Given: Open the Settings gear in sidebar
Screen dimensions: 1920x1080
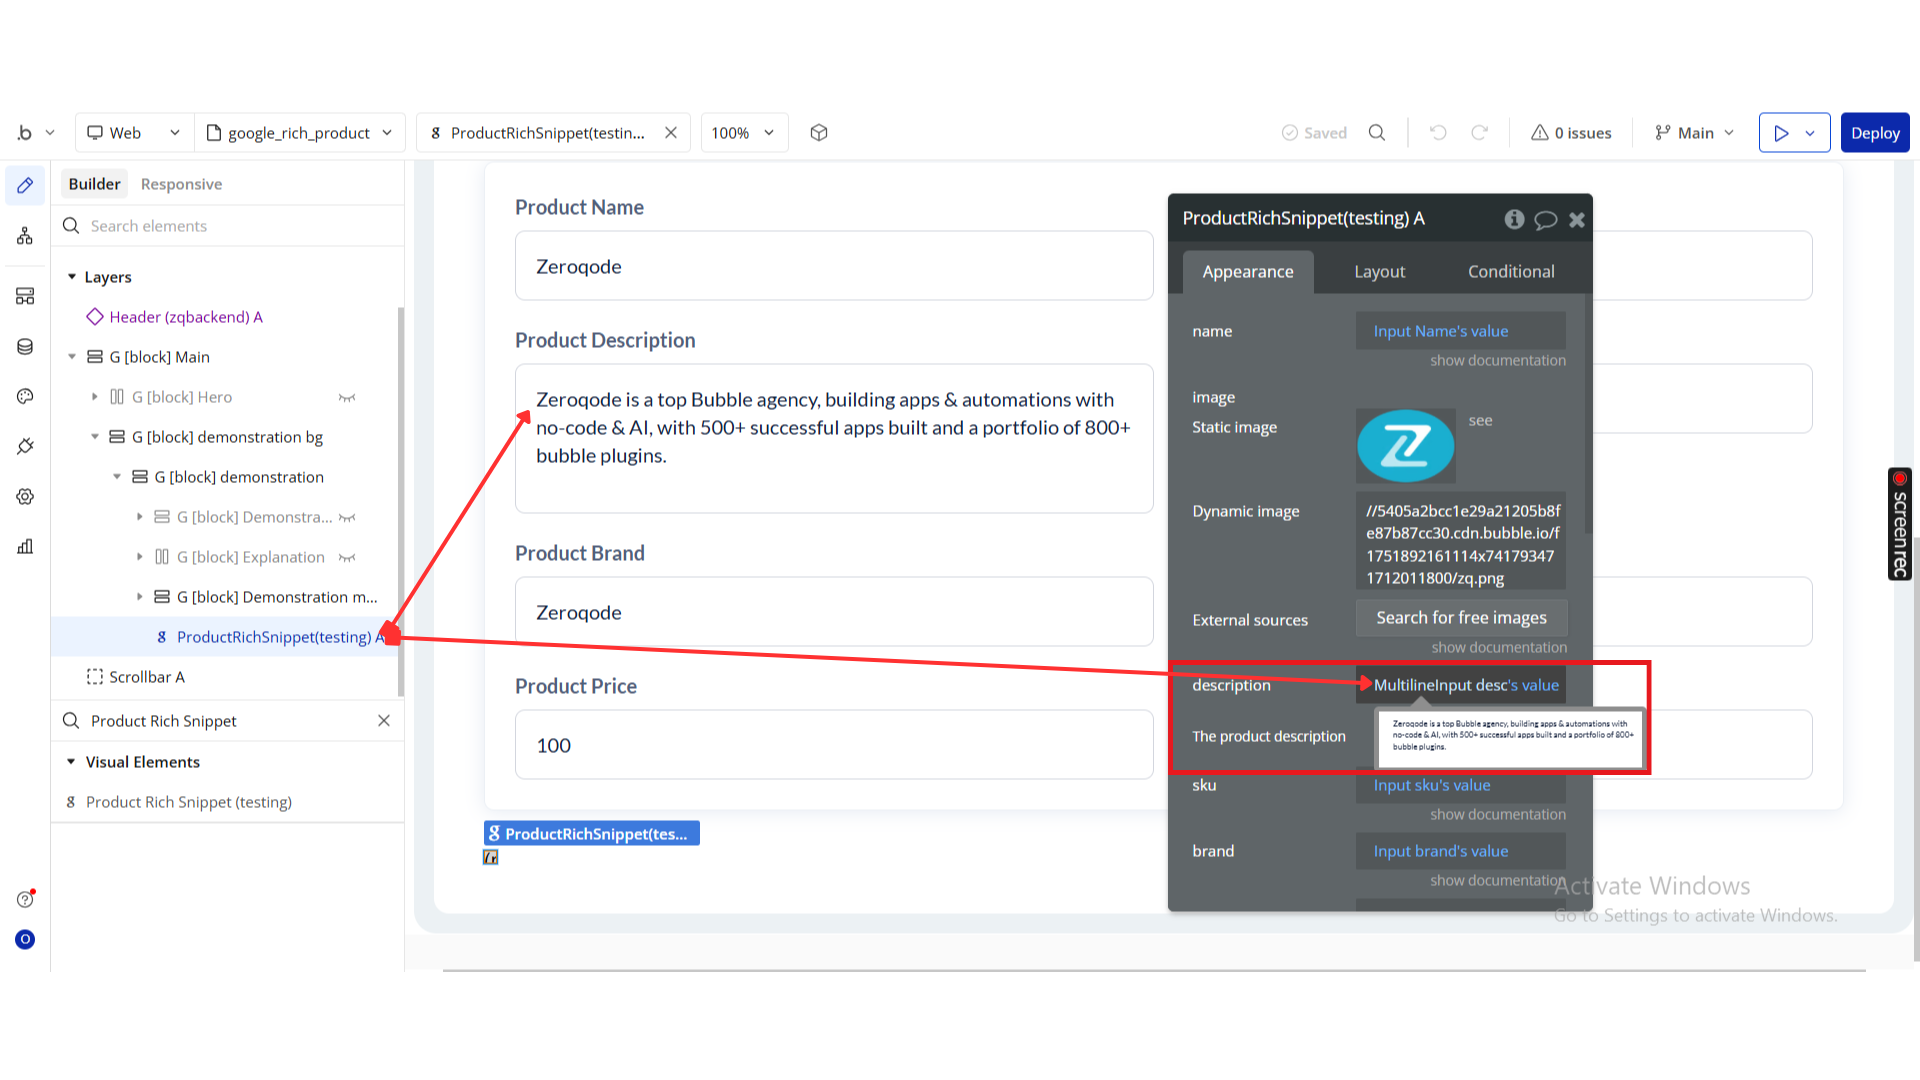Looking at the screenshot, I should [25, 497].
